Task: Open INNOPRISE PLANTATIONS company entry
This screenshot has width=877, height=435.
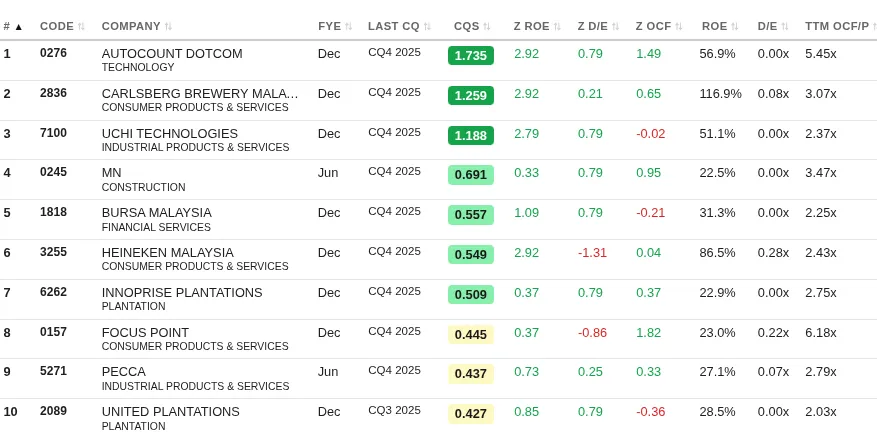Action: pyautogui.click(x=182, y=292)
